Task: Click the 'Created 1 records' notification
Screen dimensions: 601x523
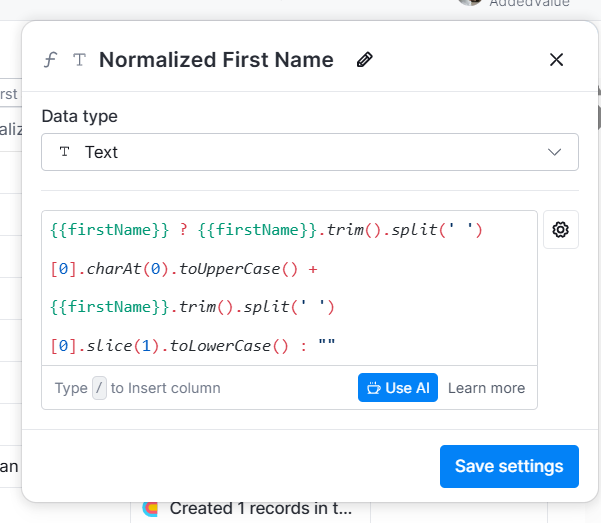Action: pyautogui.click(x=260, y=508)
